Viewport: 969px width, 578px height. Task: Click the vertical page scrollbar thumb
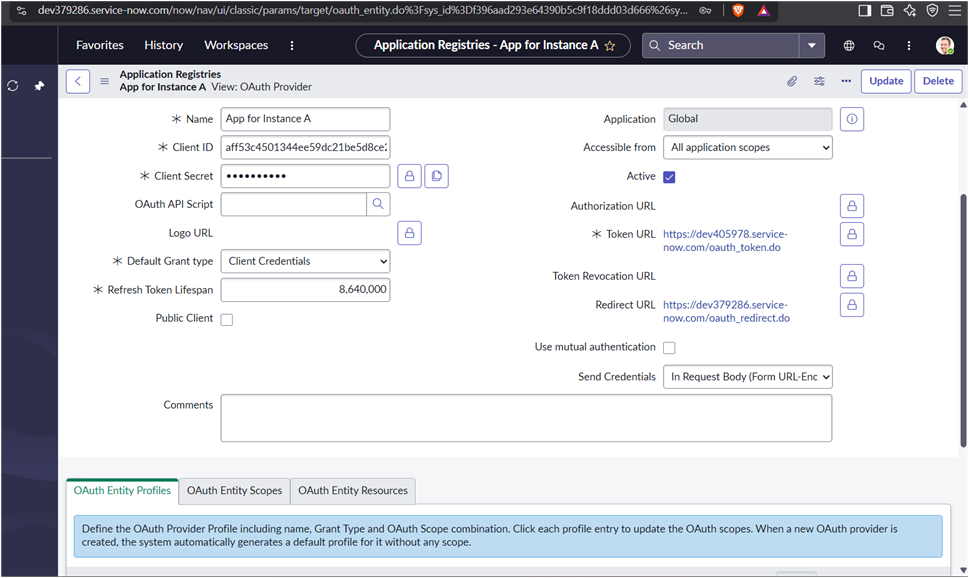tap(963, 321)
